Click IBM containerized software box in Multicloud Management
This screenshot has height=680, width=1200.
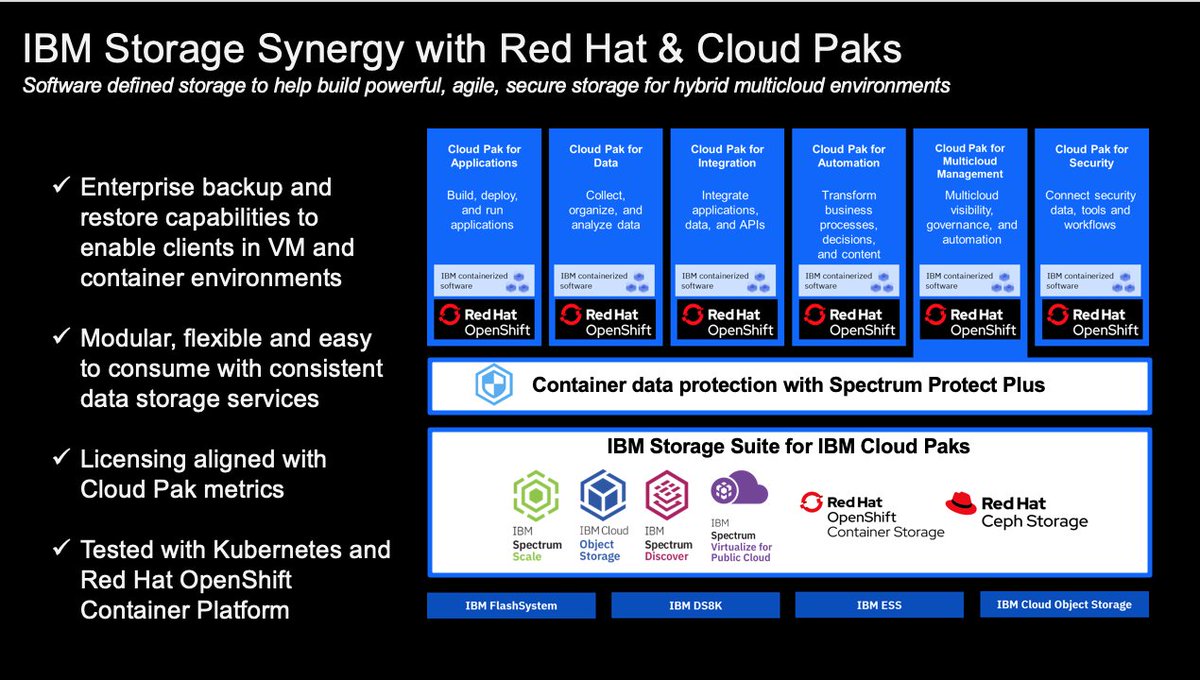coord(970,280)
